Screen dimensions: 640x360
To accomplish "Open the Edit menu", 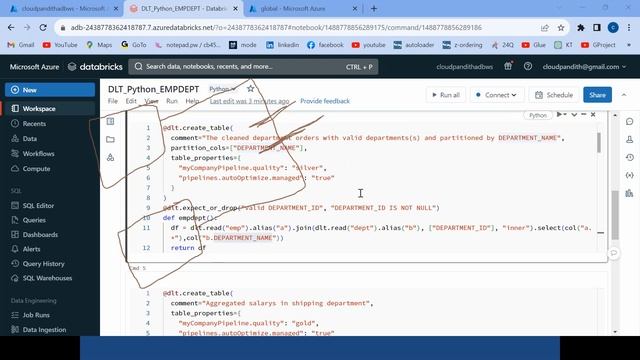I will tap(131, 101).
